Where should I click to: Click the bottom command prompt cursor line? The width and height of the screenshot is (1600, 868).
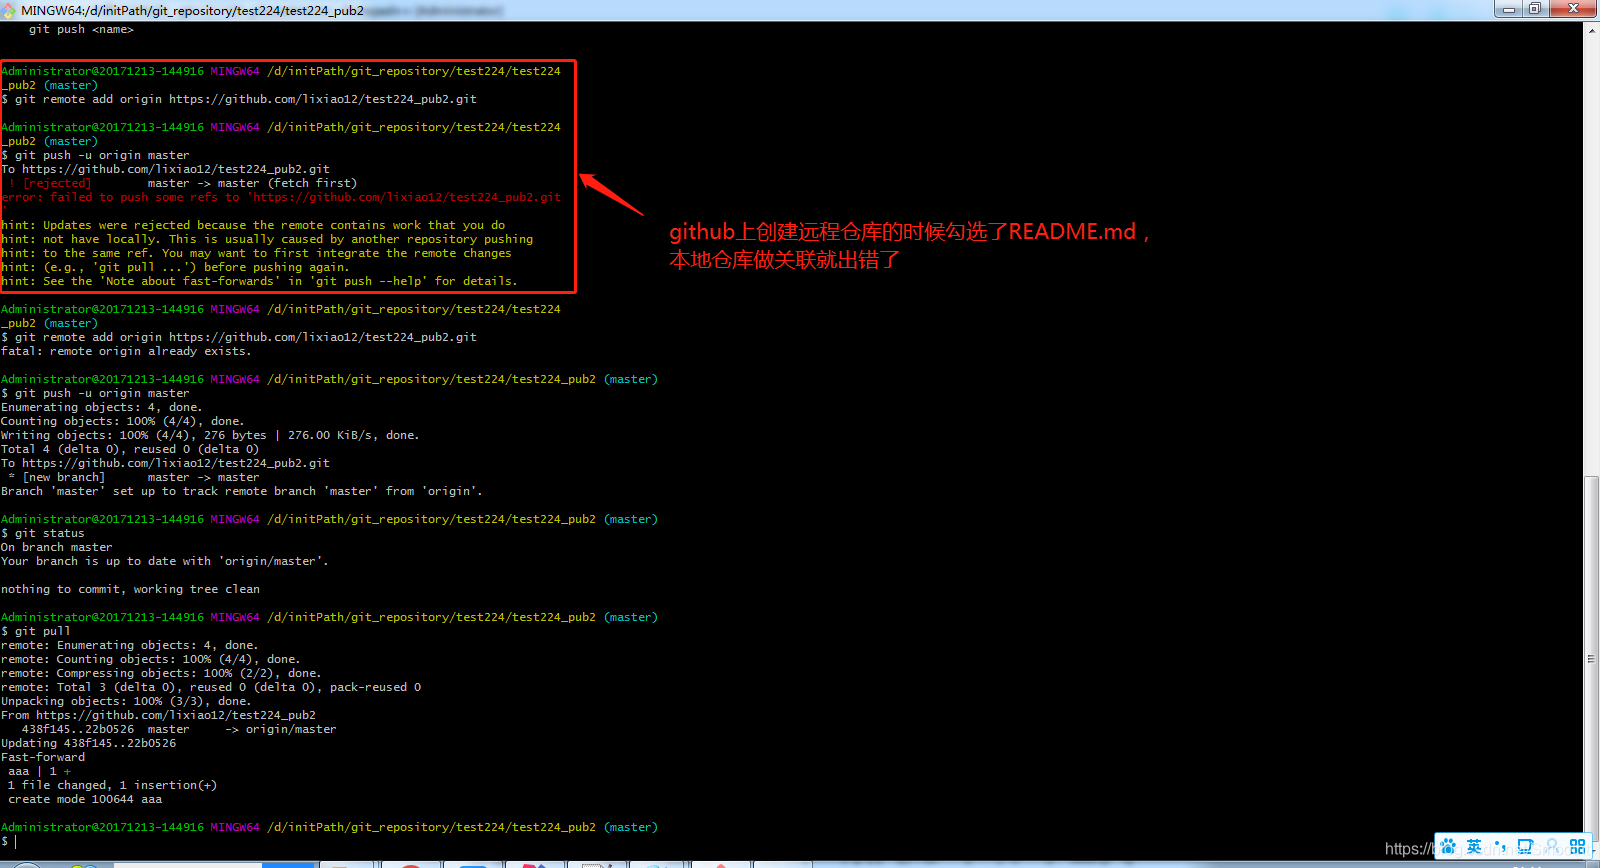coord(9,841)
